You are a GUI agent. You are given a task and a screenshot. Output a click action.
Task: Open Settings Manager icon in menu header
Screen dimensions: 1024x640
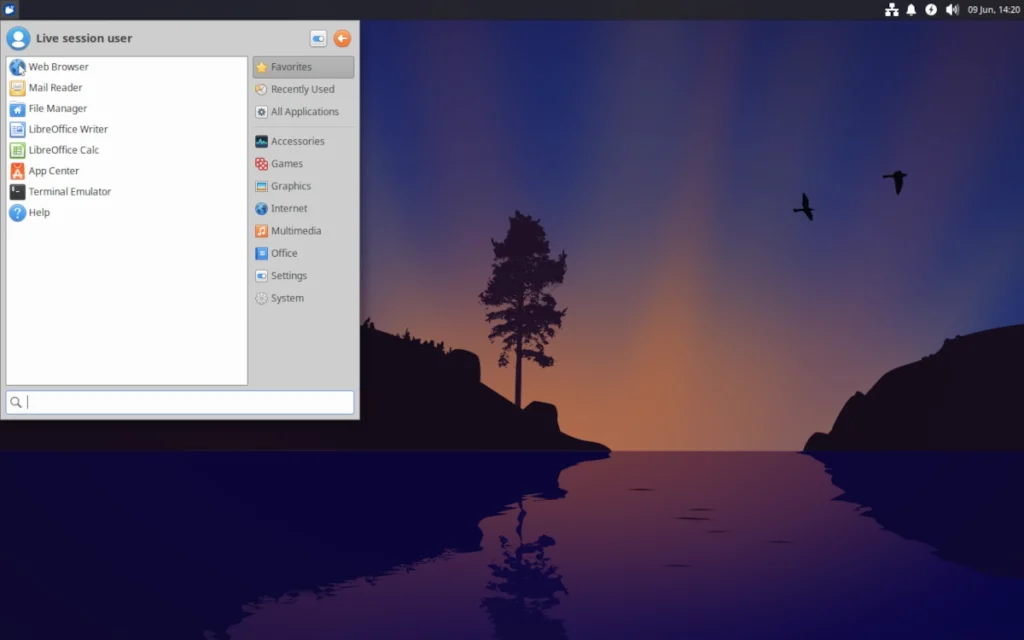click(318, 39)
